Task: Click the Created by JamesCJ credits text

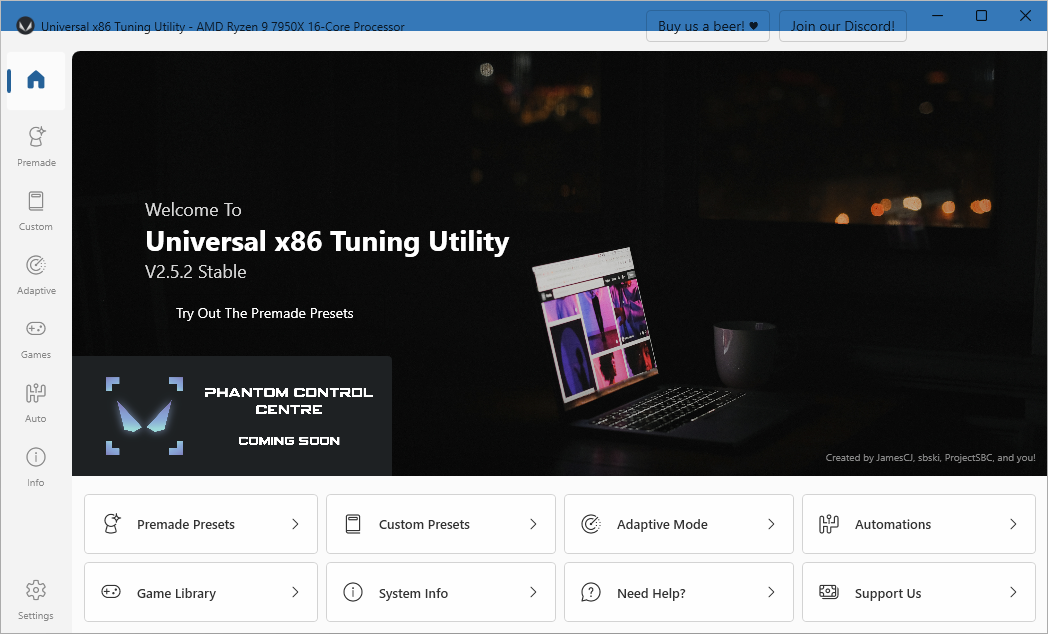Action: click(x=930, y=458)
